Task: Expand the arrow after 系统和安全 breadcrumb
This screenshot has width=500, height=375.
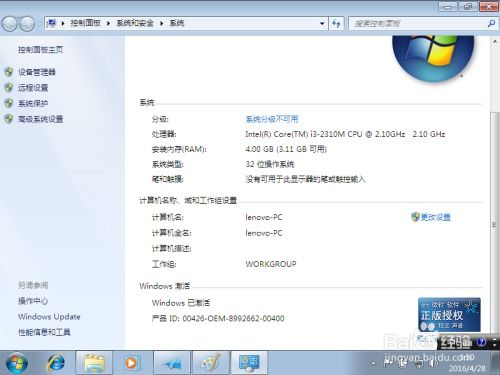Action: pyautogui.click(x=162, y=23)
